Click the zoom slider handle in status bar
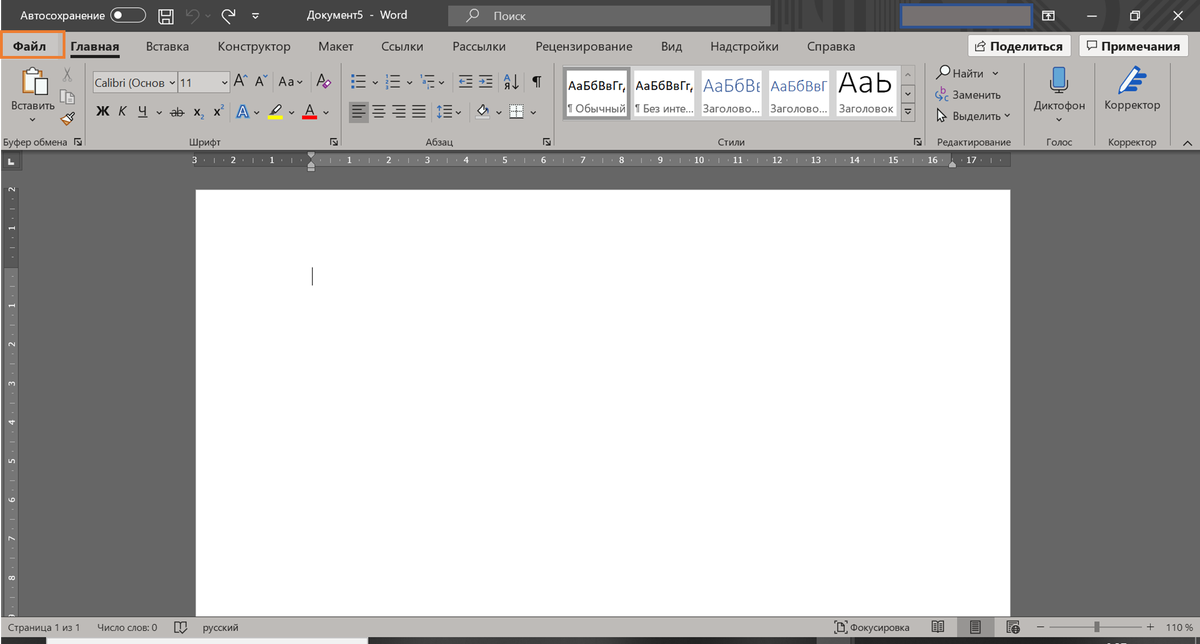The height and width of the screenshot is (644, 1200). click(1097, 627)
